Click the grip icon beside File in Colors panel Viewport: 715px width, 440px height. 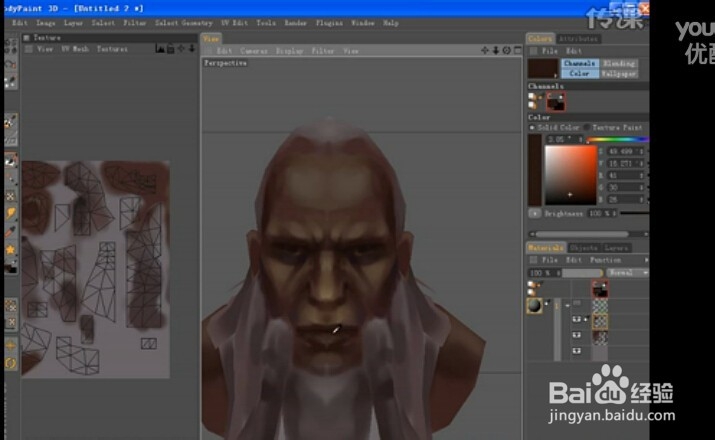pos(533,51)
